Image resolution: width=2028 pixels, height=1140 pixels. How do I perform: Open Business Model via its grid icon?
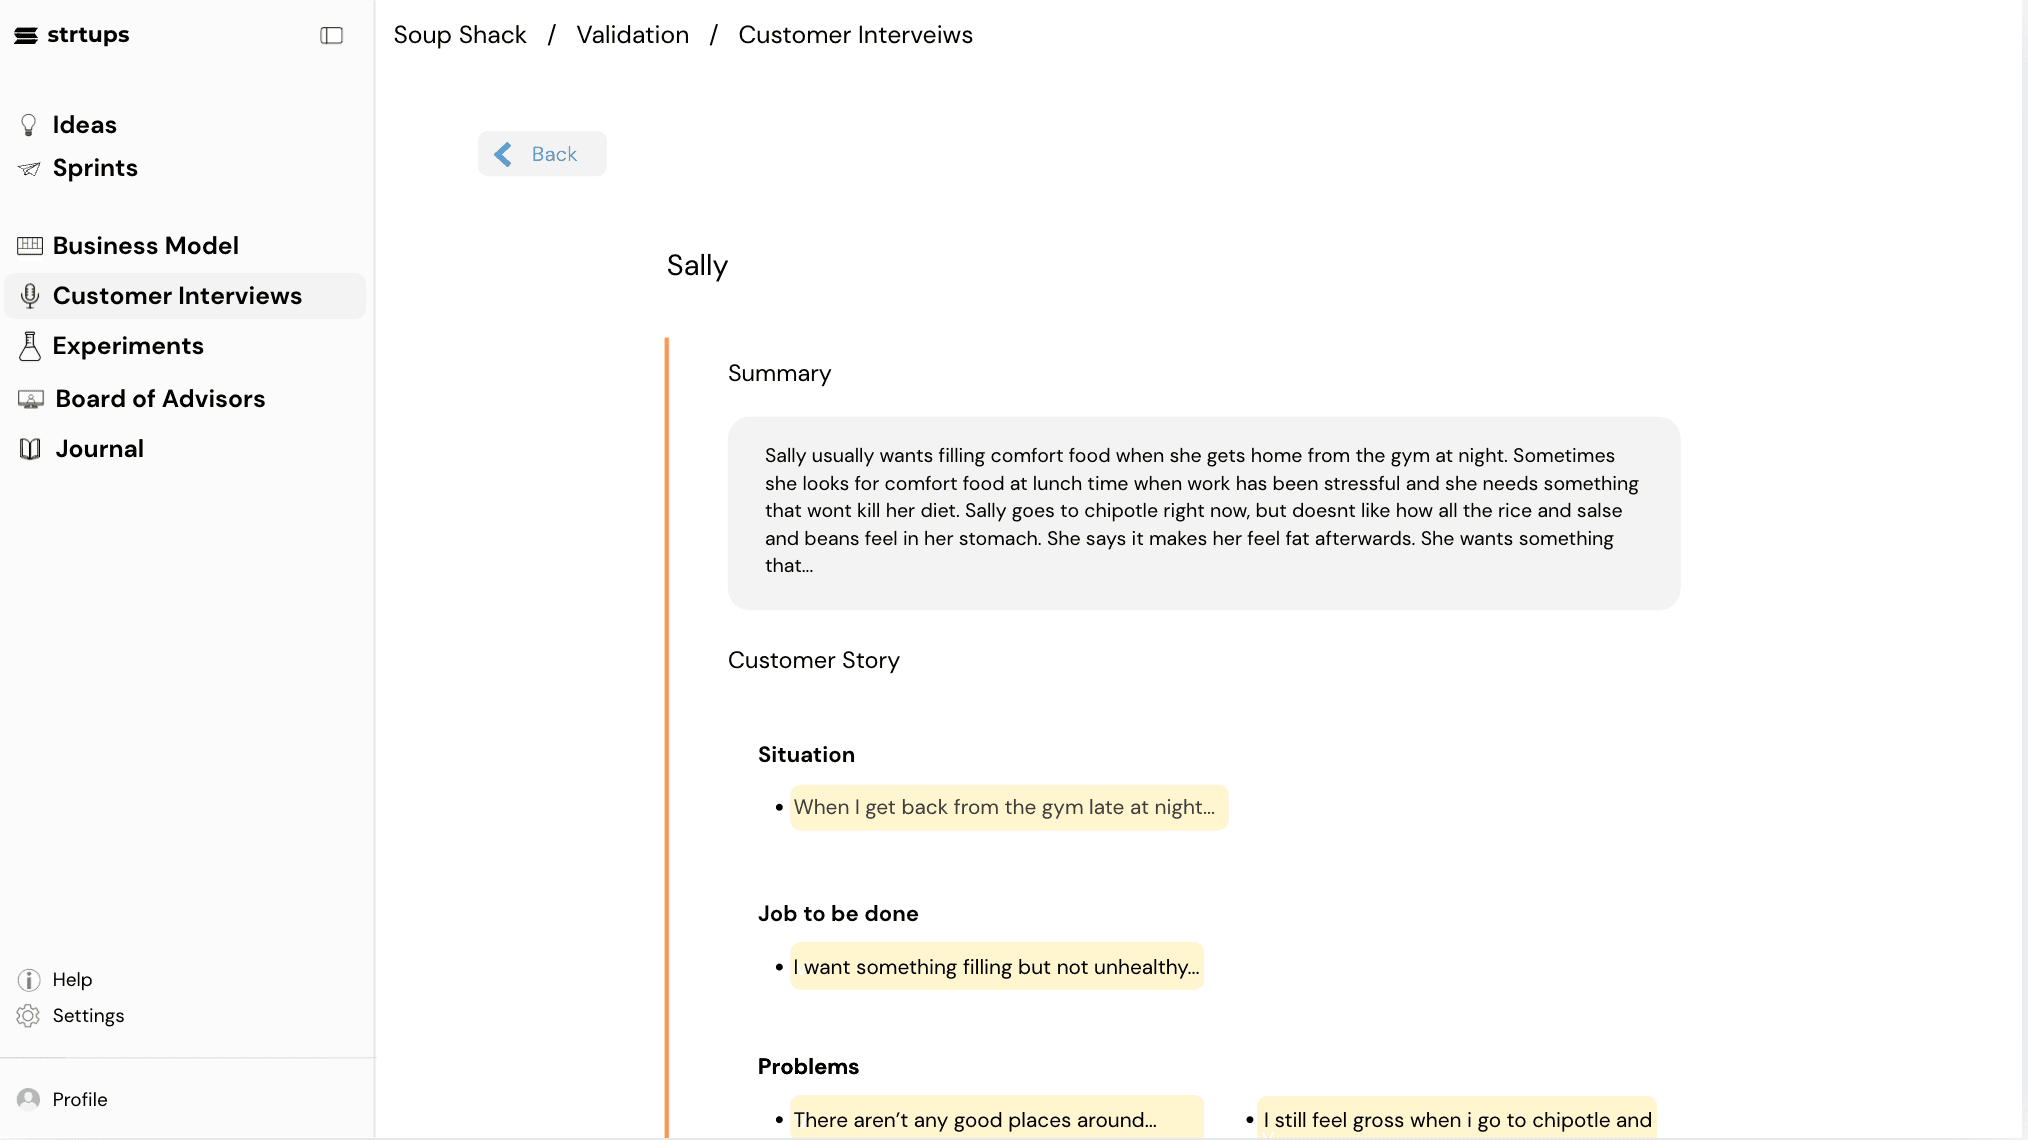[29, 245]
